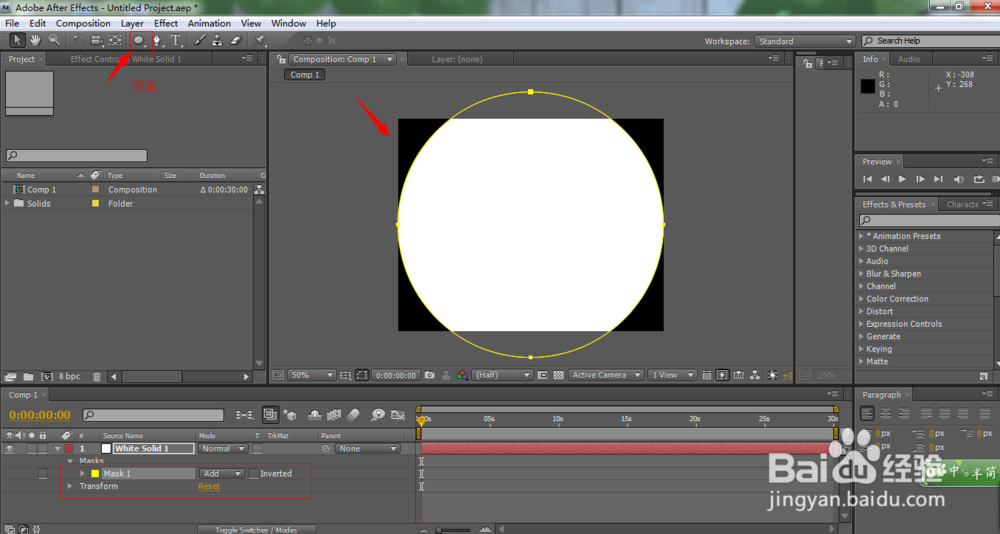Open the Active Camera view dropdown

pyautogui.click(x=606, y=375)
